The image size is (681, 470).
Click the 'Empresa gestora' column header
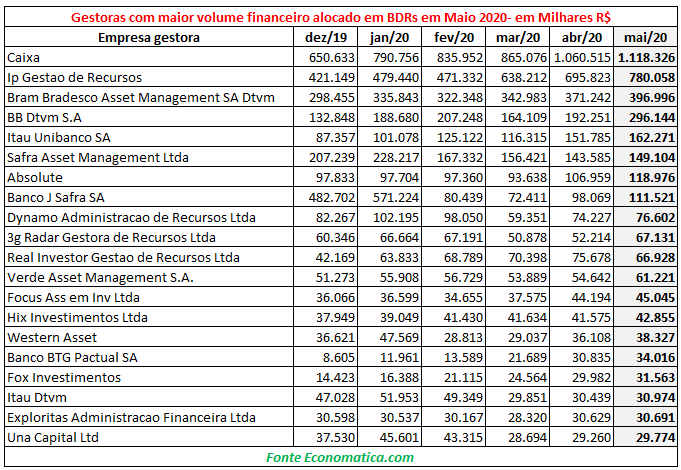[149, 37]
